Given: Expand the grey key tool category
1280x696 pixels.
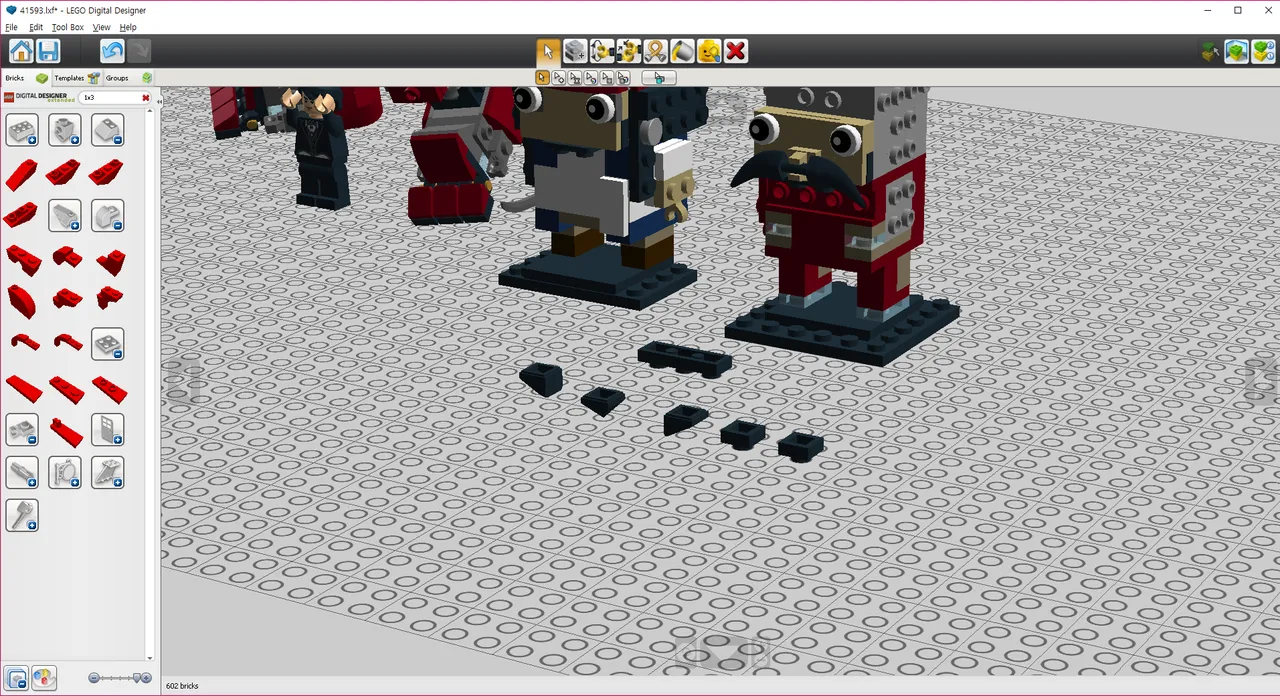Looking at the screenshot, I should [22, 515].
